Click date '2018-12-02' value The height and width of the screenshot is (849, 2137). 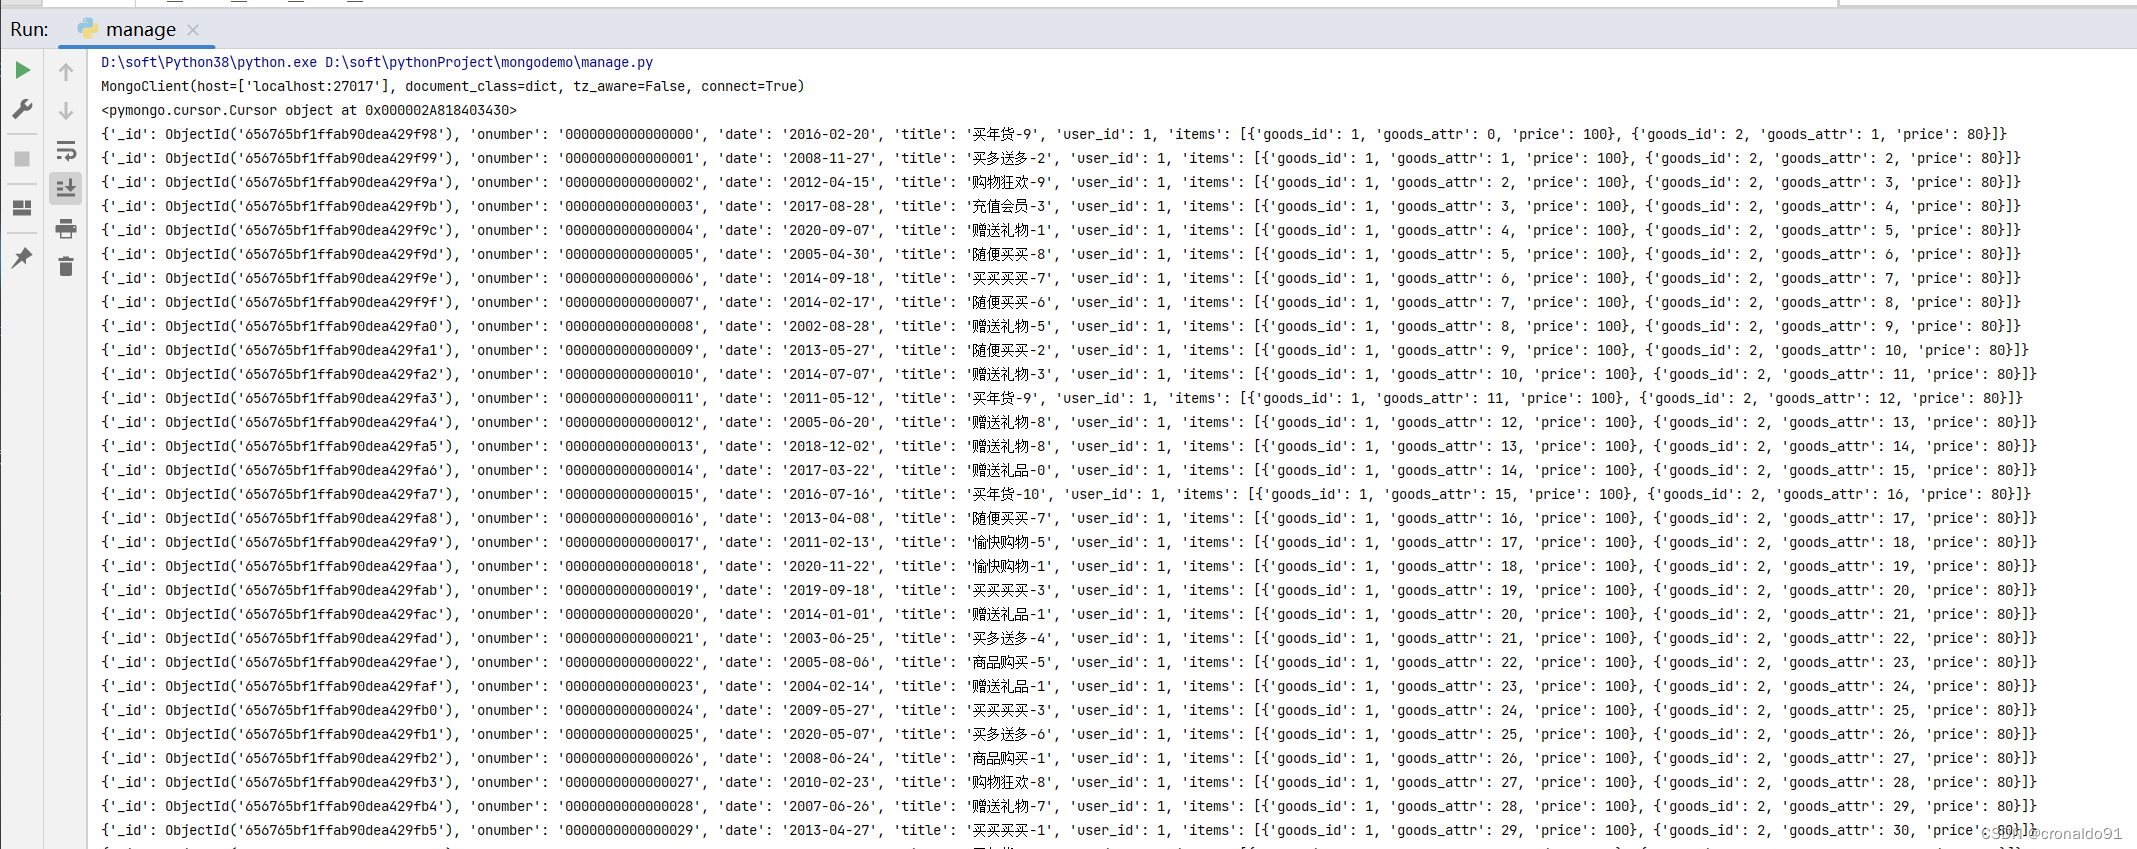(x=828, y=446)
